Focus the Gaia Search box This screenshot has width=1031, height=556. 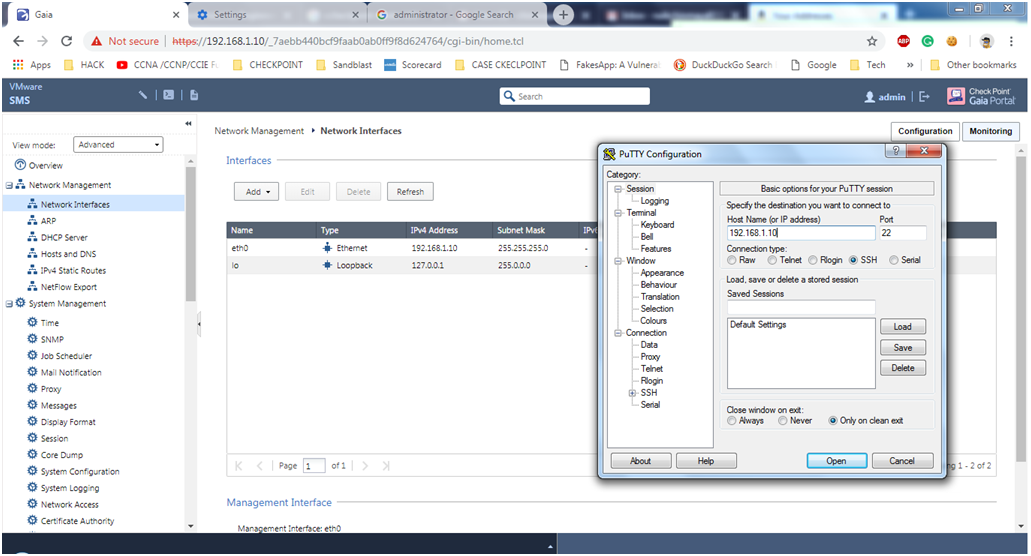[x=575, y=96]
